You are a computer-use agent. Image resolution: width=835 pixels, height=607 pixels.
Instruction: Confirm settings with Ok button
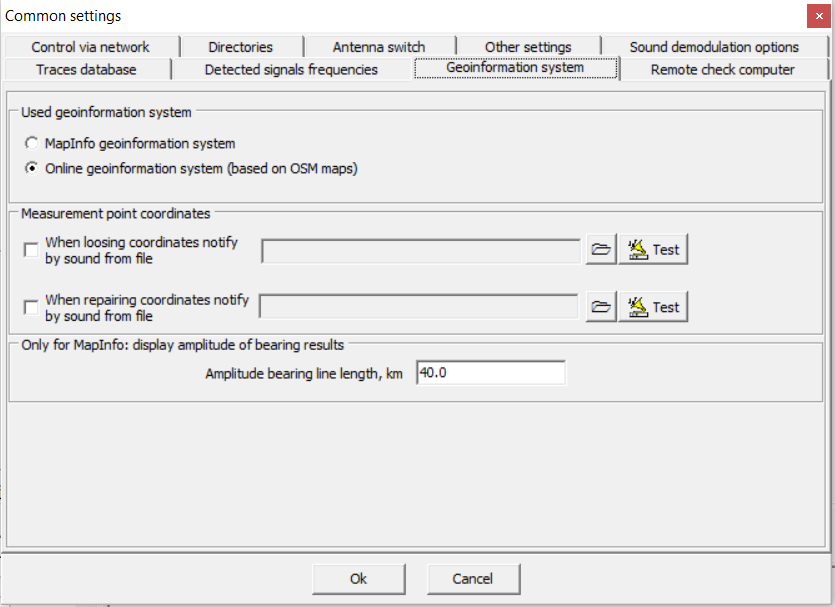358,578
